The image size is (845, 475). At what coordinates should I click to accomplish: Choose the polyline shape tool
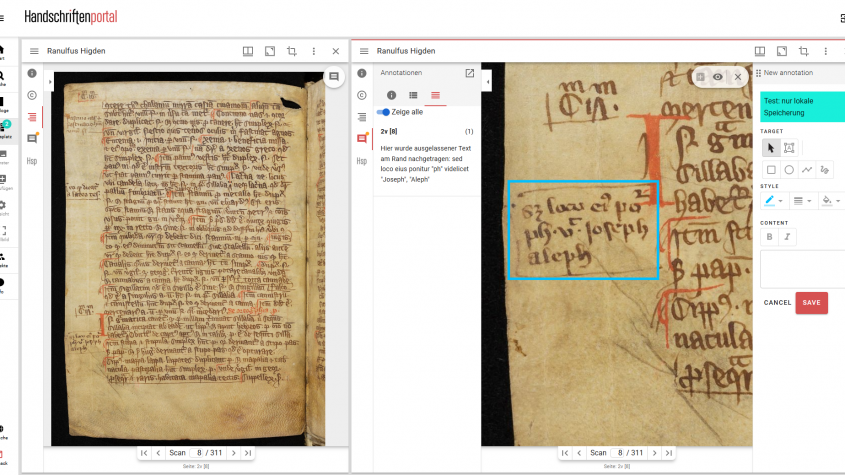807,170
